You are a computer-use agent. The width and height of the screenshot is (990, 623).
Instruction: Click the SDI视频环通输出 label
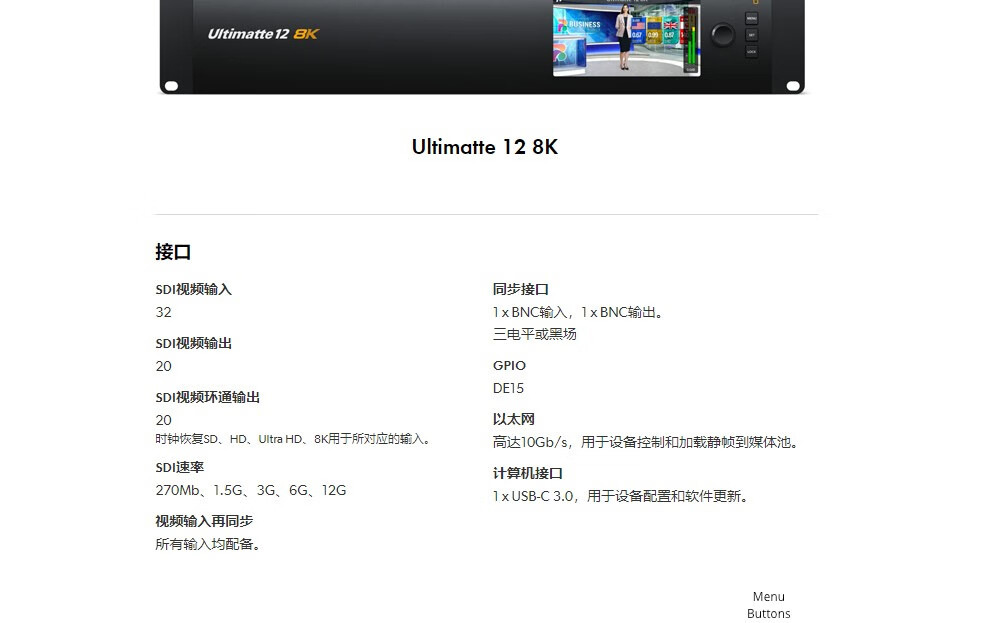(x=208, y=397)
